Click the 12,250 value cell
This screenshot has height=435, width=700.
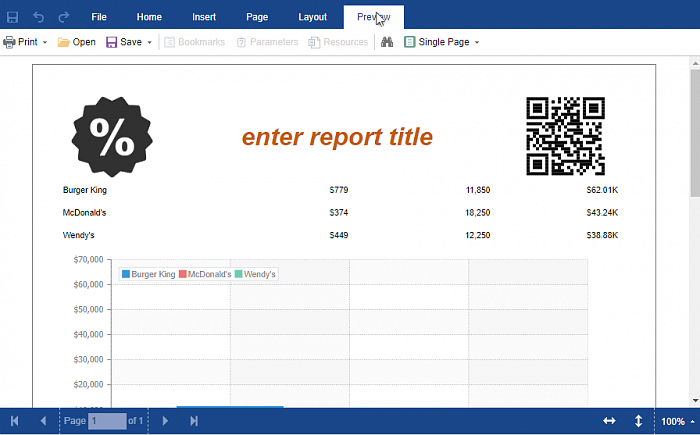478,235
